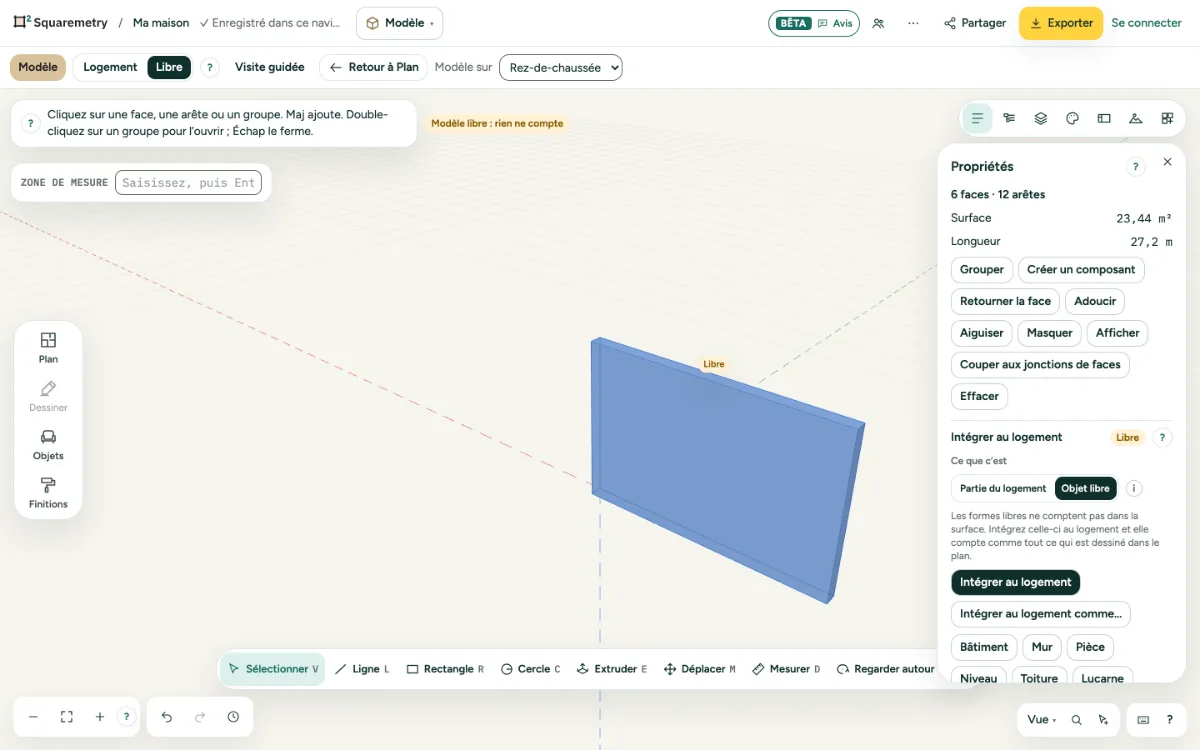Select the Déplacer tool

pos(700,669)
